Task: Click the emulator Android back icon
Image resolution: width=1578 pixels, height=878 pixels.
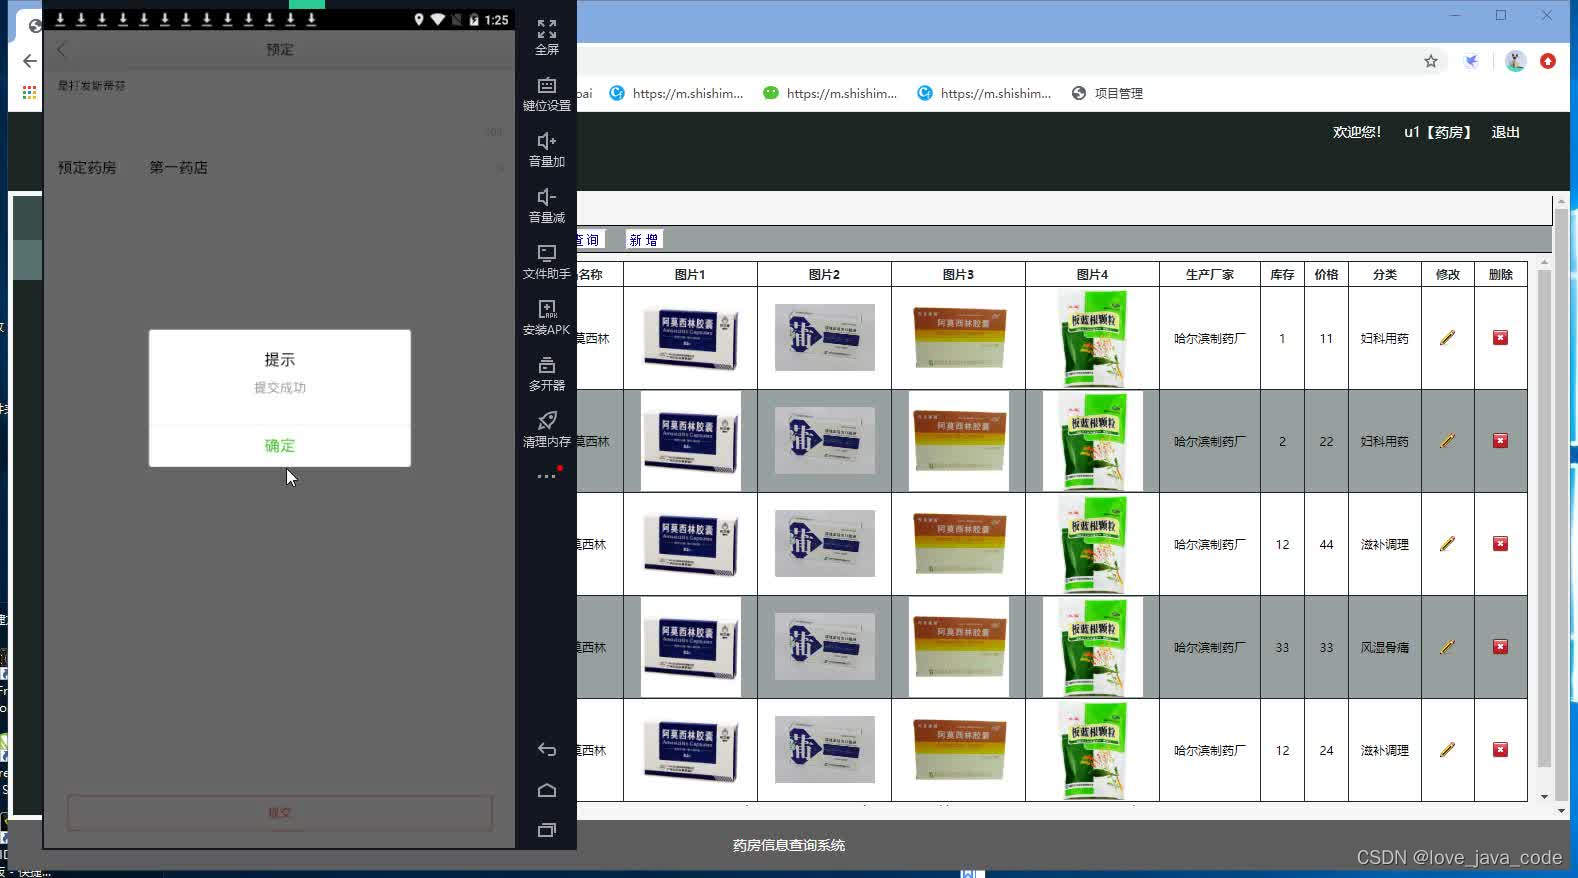Action: [x=546, y=749]
